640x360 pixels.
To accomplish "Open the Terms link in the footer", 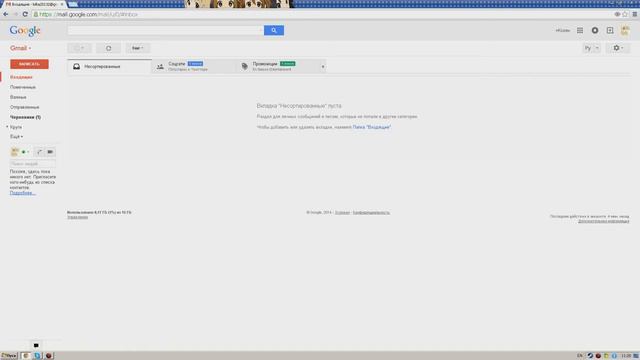I will pyautogui.click(x=342, y=213).
